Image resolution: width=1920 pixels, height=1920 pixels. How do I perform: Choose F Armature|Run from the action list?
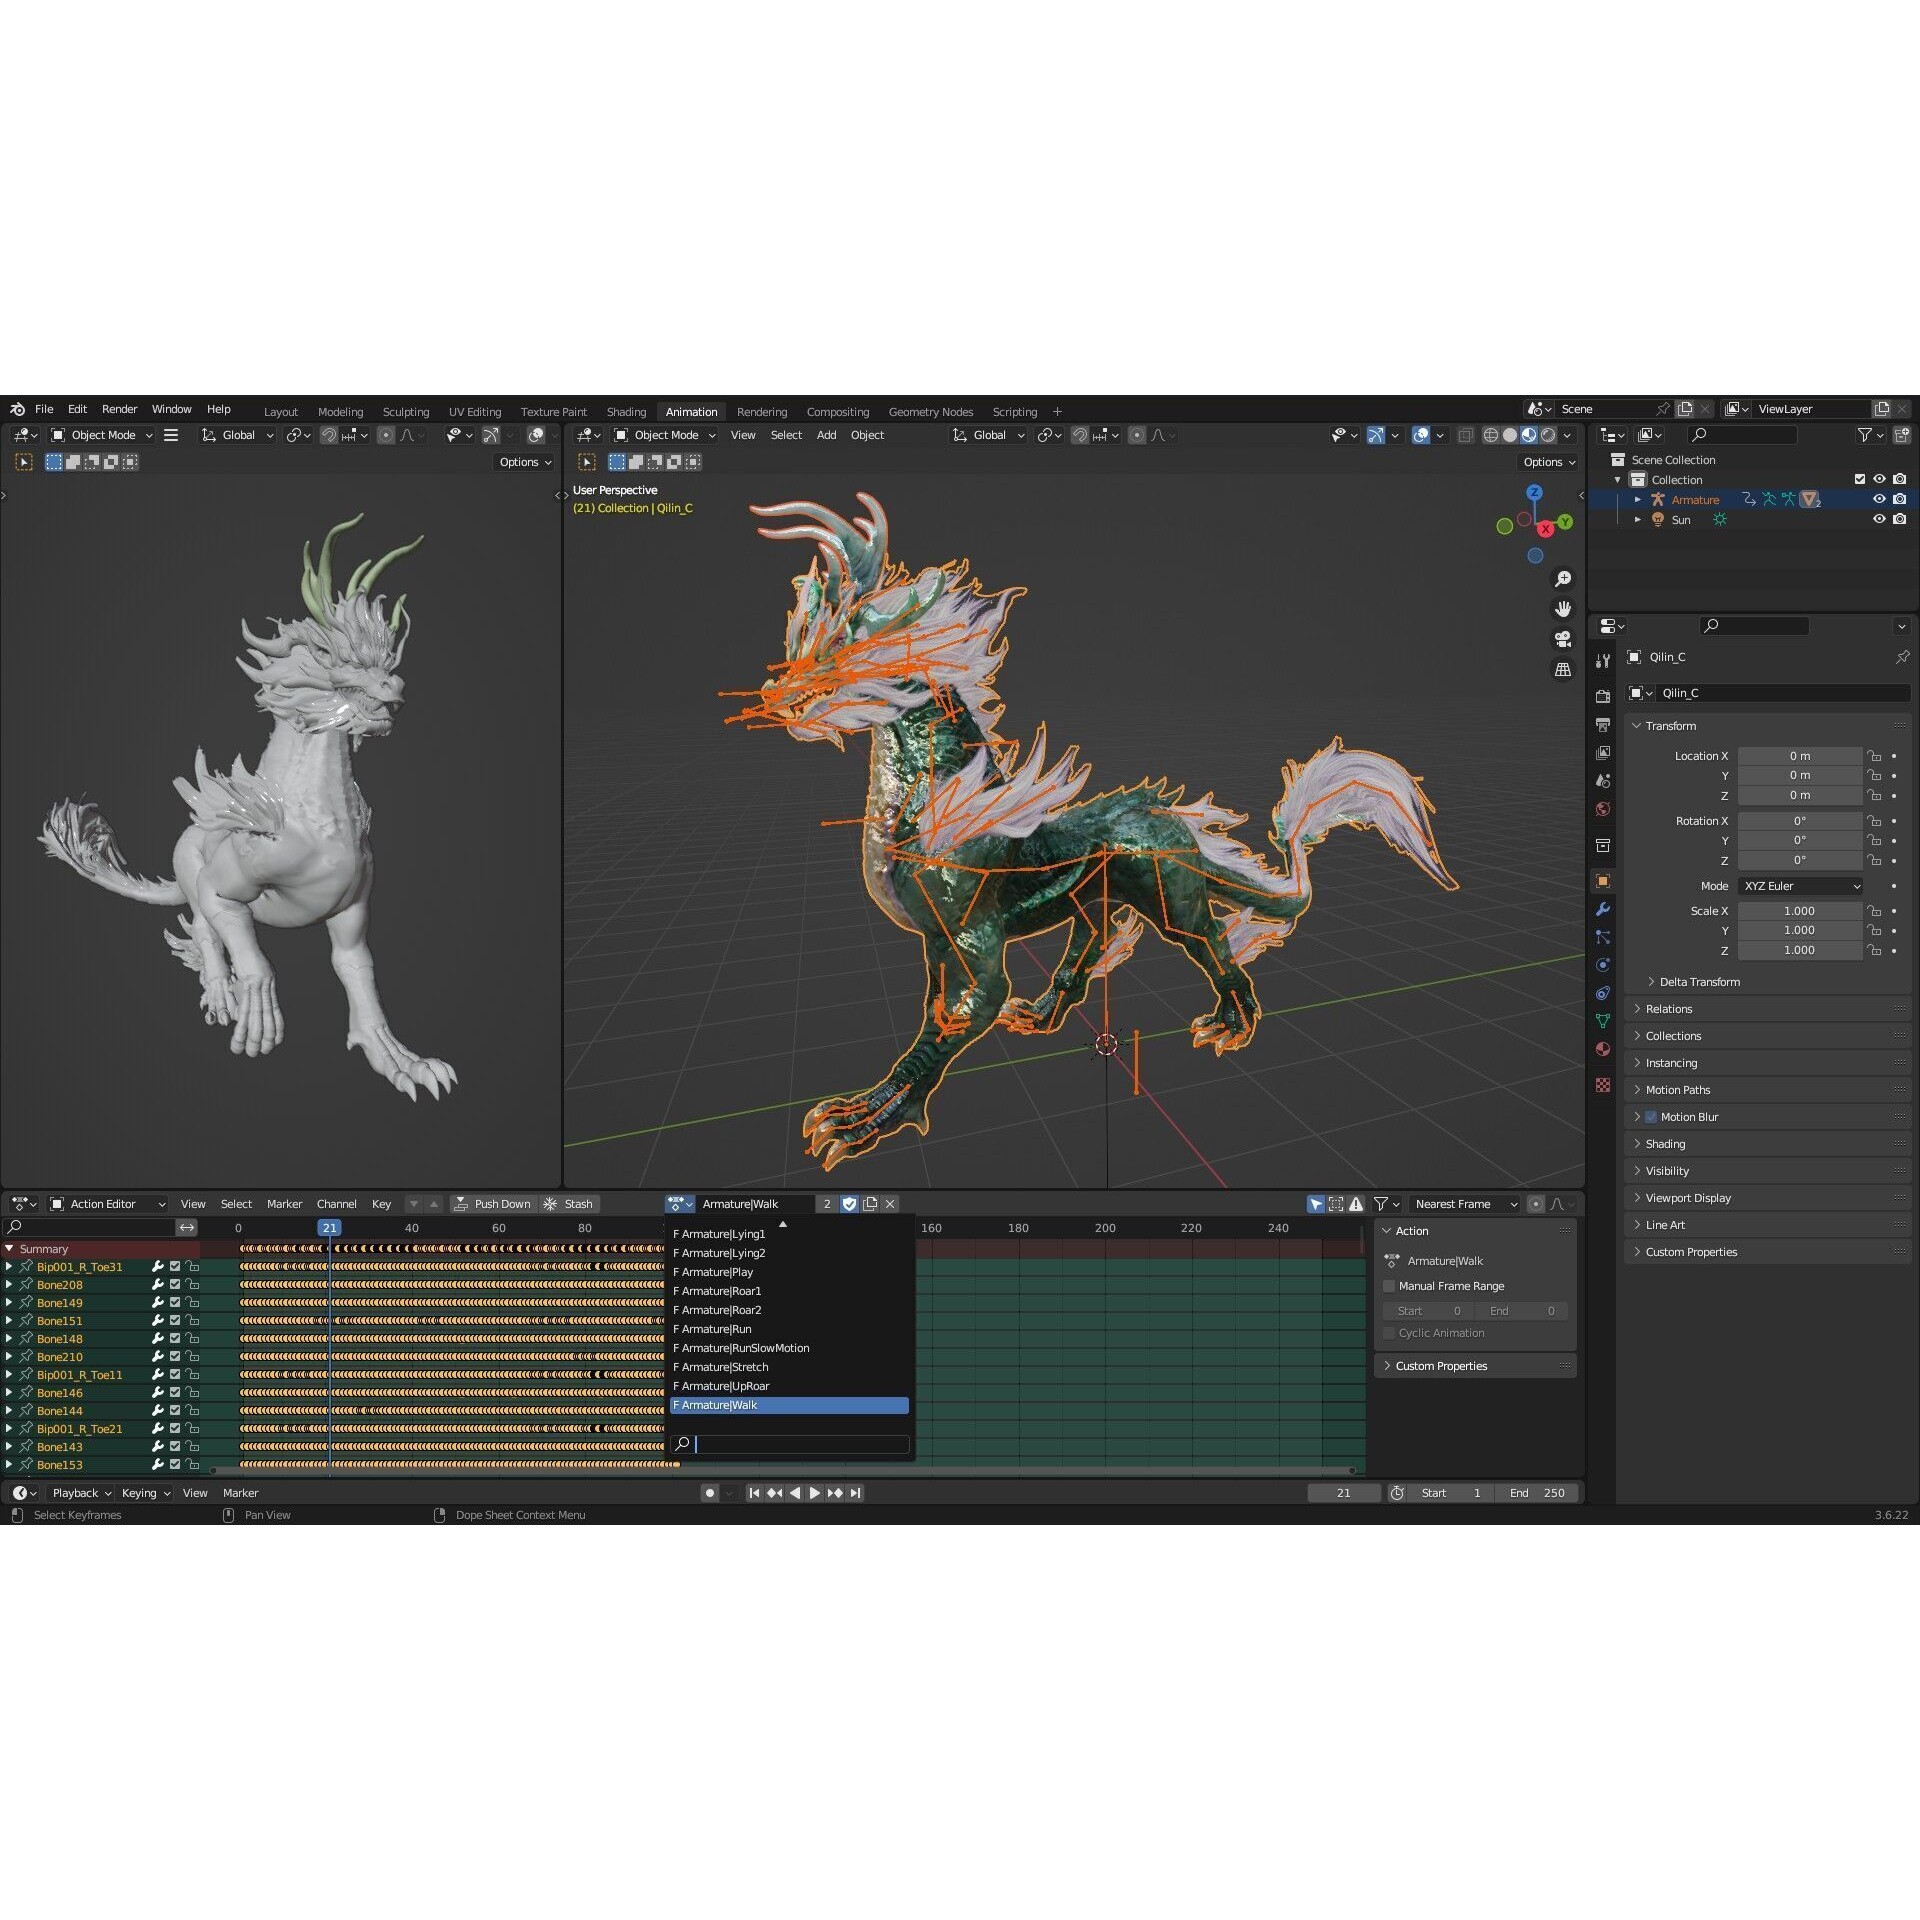click(712, 1329)
